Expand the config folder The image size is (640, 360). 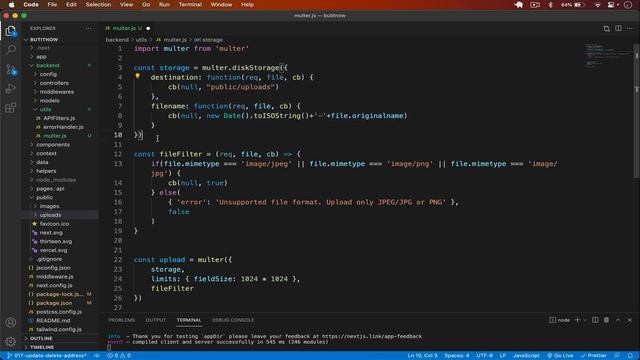coord(48,74)
